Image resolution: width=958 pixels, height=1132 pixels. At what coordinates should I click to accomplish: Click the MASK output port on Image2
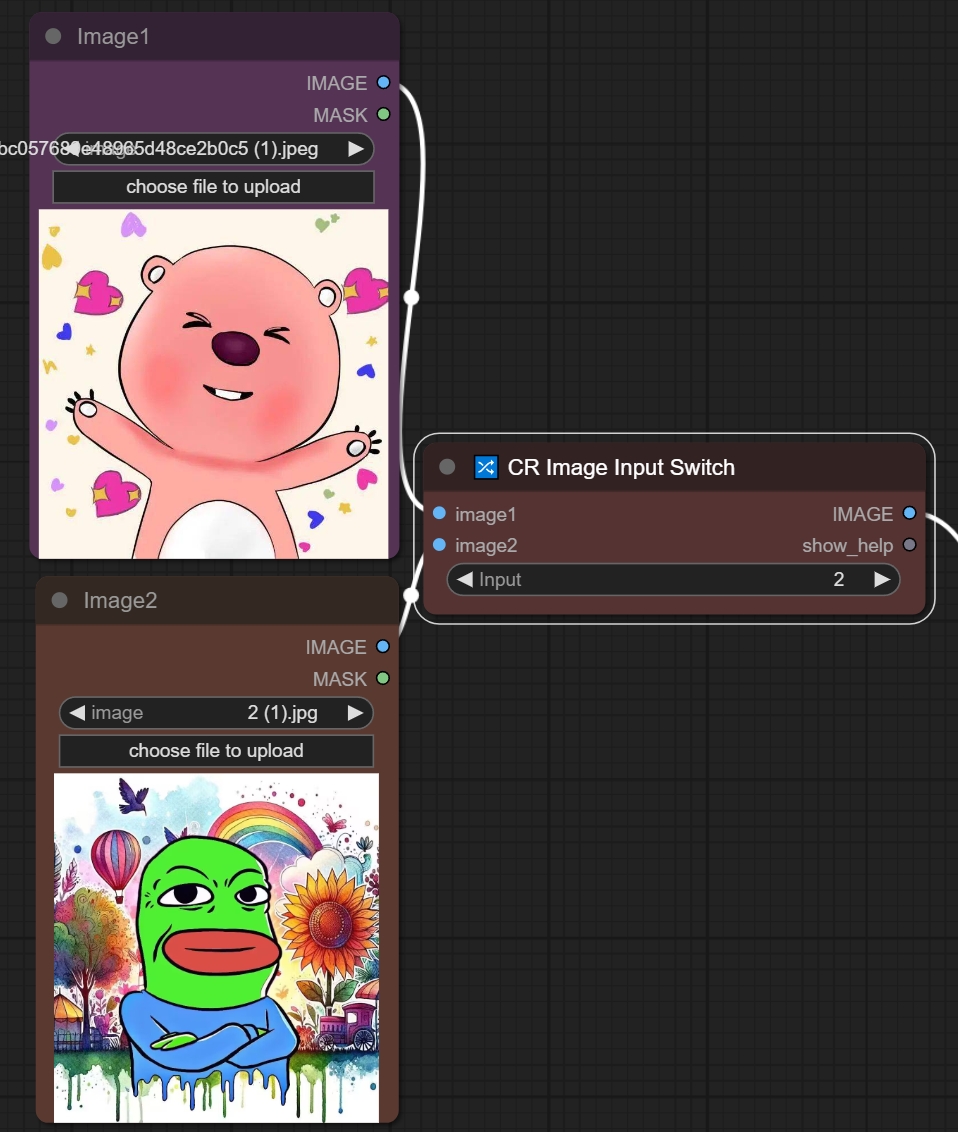(x=382, y=679)
